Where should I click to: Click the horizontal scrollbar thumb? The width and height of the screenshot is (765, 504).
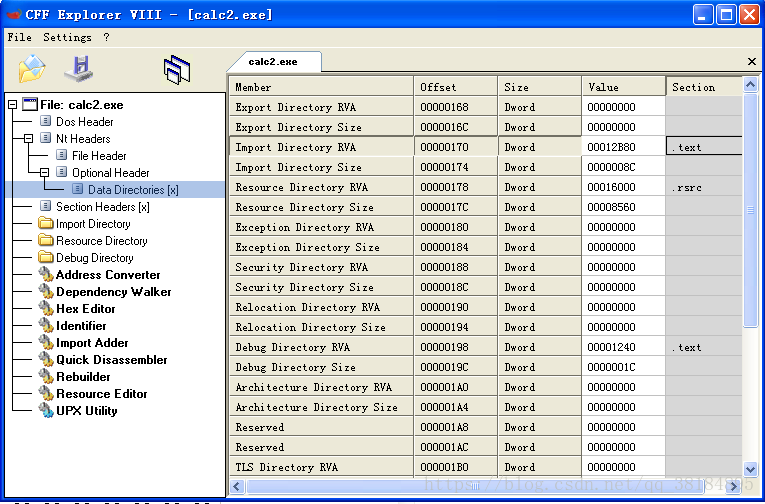(x=475, y=486)
